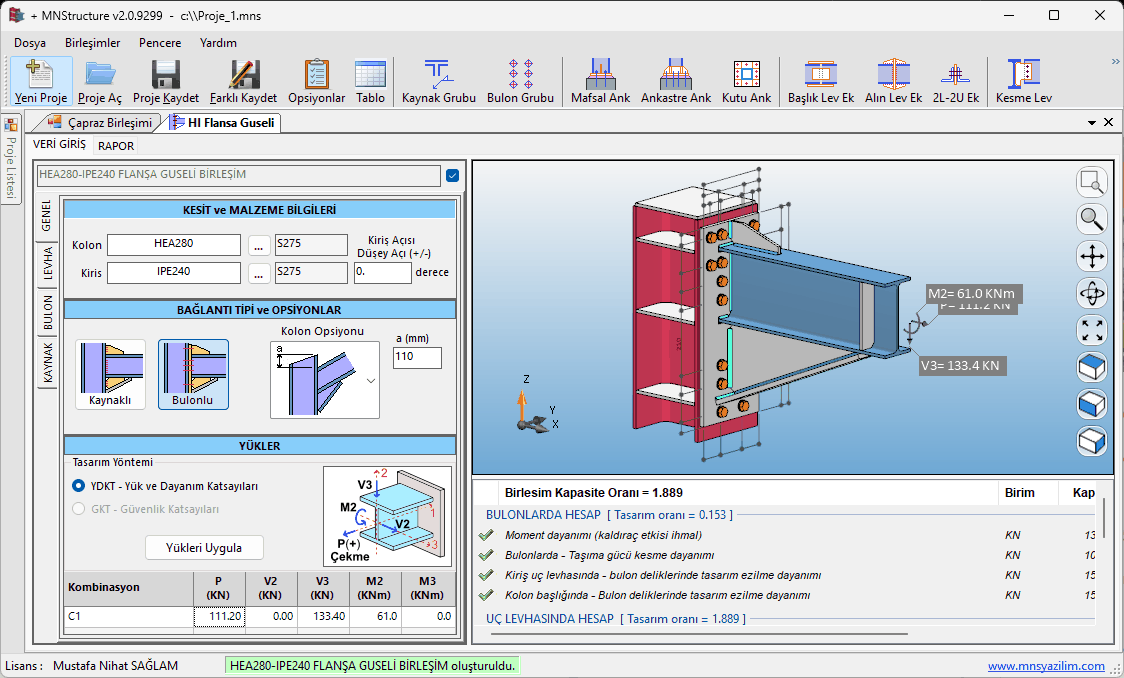Select the 3D rotate orbit tool
Screen dimensions: 1124x678
[x=1092, y=293]
